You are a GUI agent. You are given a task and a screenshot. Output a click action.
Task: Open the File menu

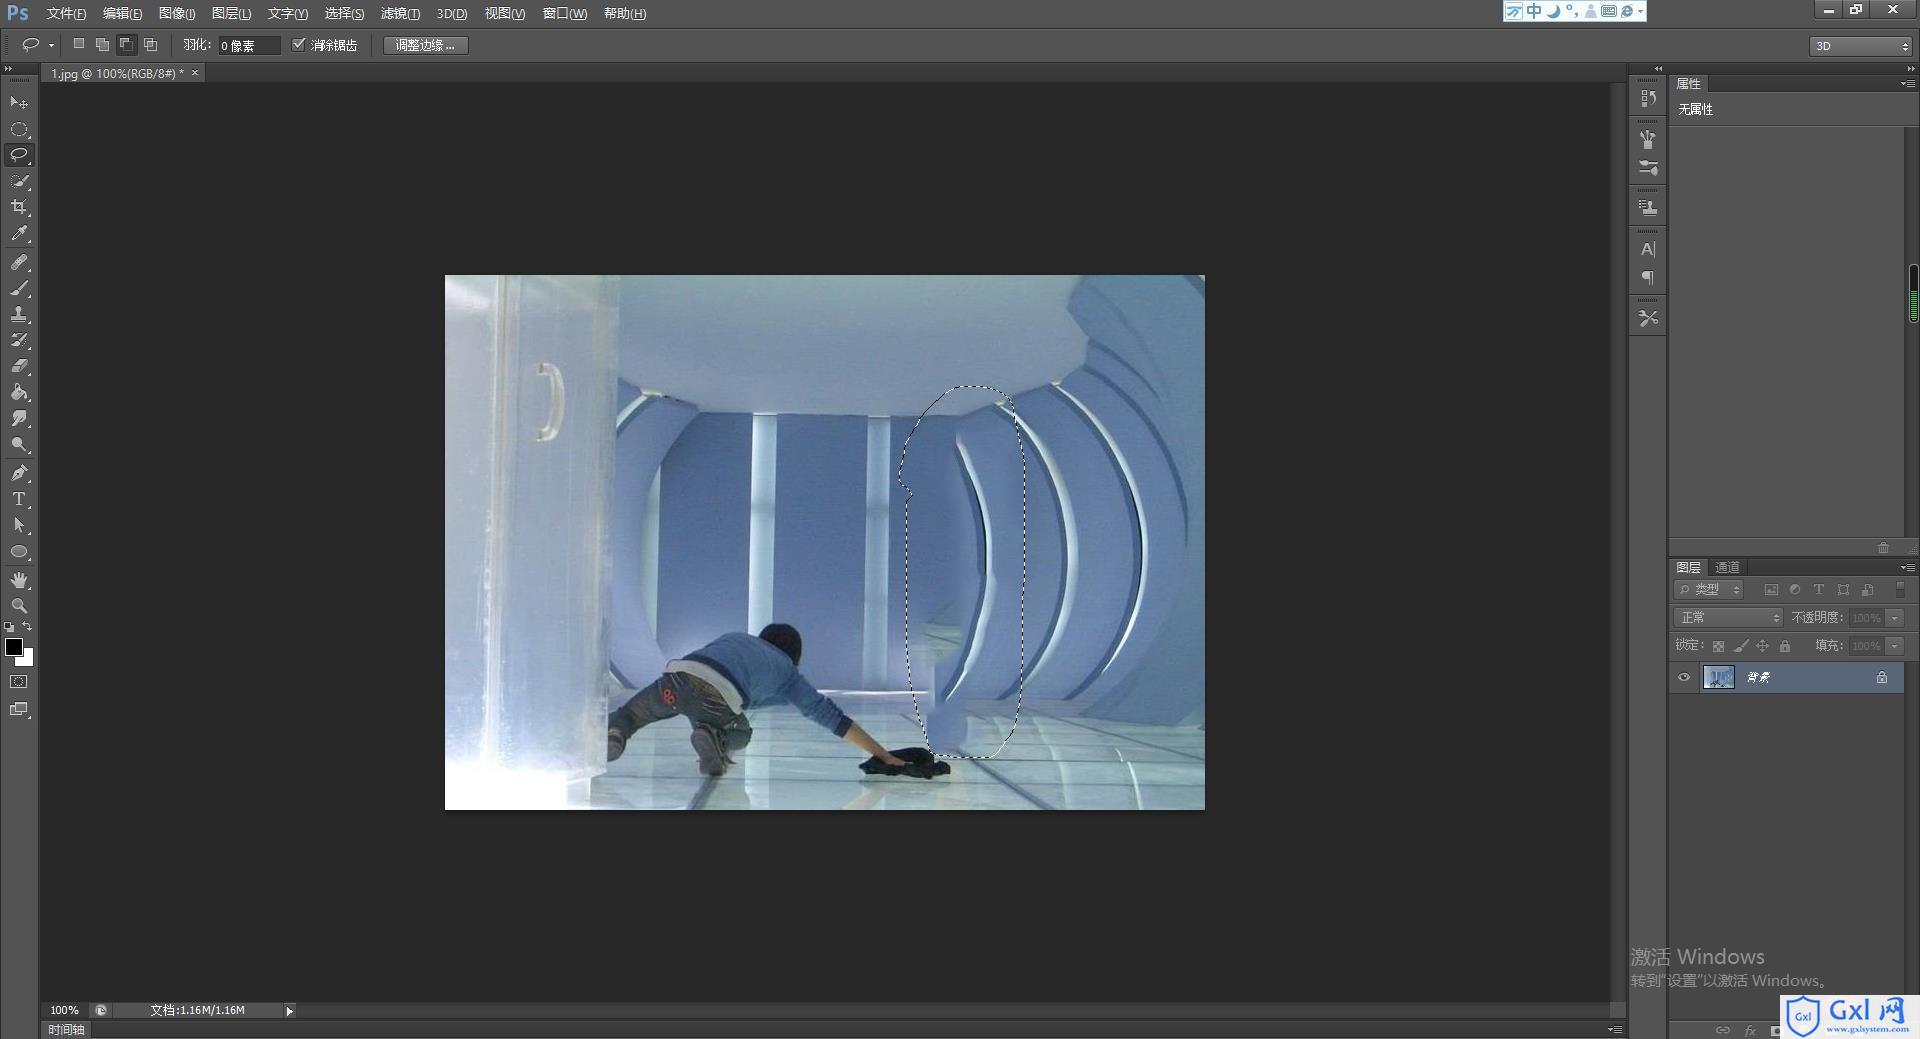(66, 13)
